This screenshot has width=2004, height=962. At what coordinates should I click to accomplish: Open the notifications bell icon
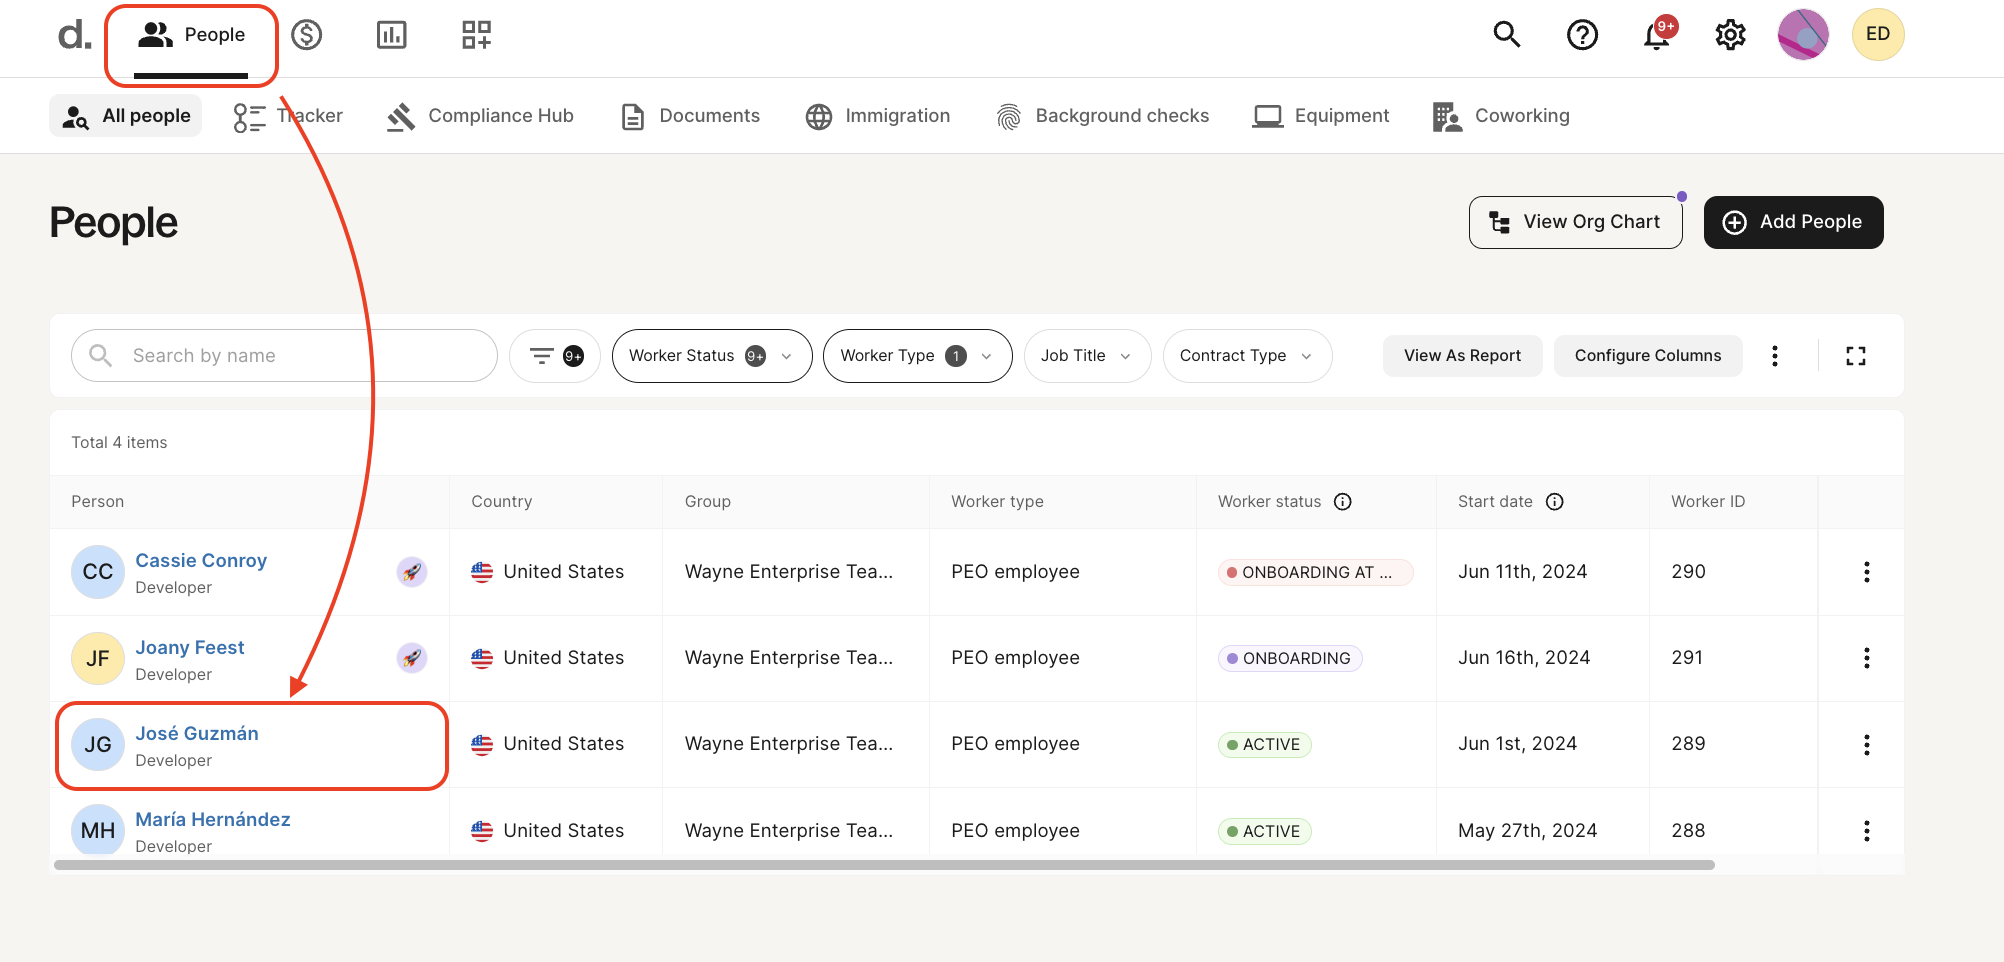(x=1656, y=36)
